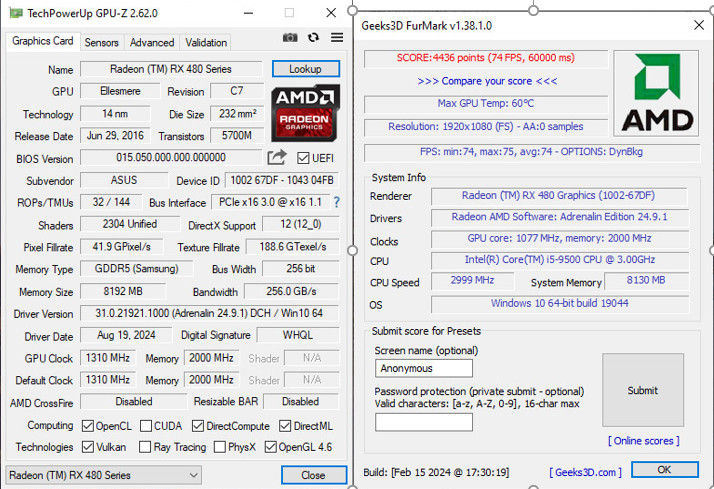Click the PCIe x16 3.0 bus interface value
The width and height of the screenshot is (714, 489).
click(x=270, y=202)
